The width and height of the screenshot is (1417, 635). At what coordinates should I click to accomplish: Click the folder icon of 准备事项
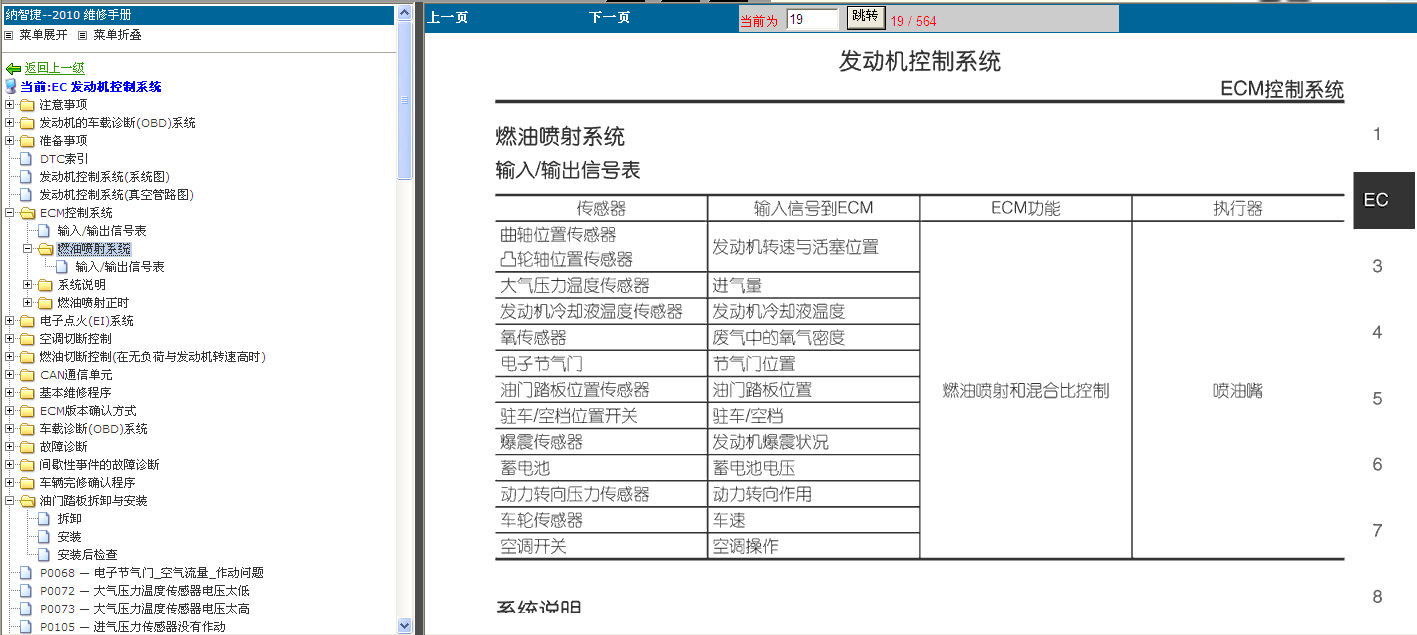click(x=27, y=141)
